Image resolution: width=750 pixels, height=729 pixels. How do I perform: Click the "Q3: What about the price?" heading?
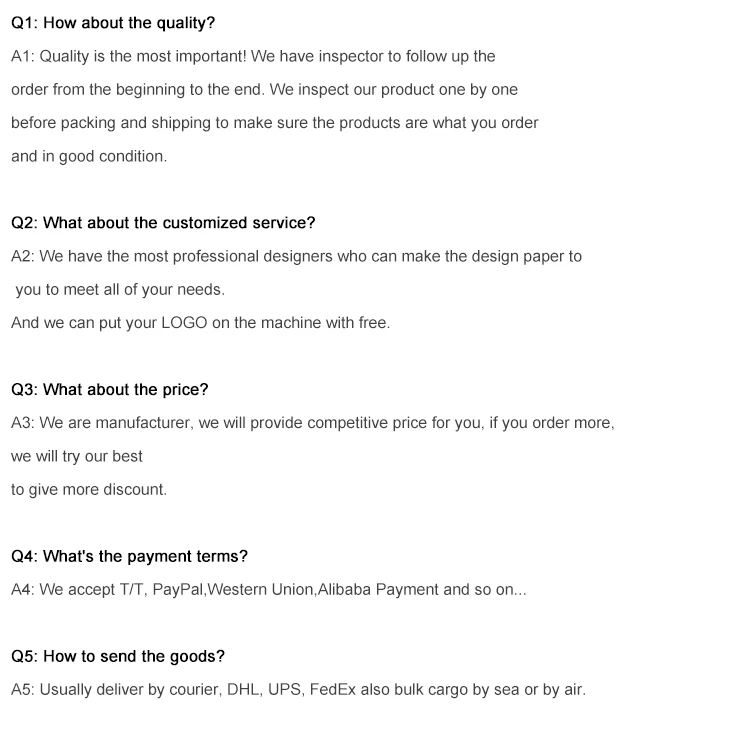tap(110, 389)
